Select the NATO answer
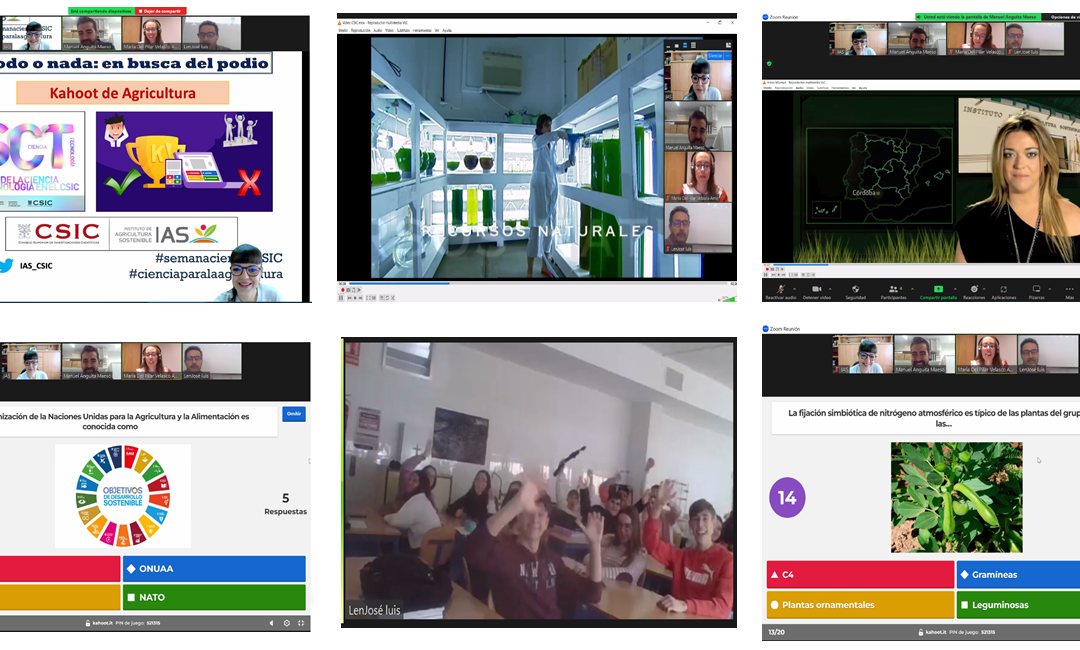This screenshot has height=650, width=1080. pyautogui.click(x=214, y=598)
